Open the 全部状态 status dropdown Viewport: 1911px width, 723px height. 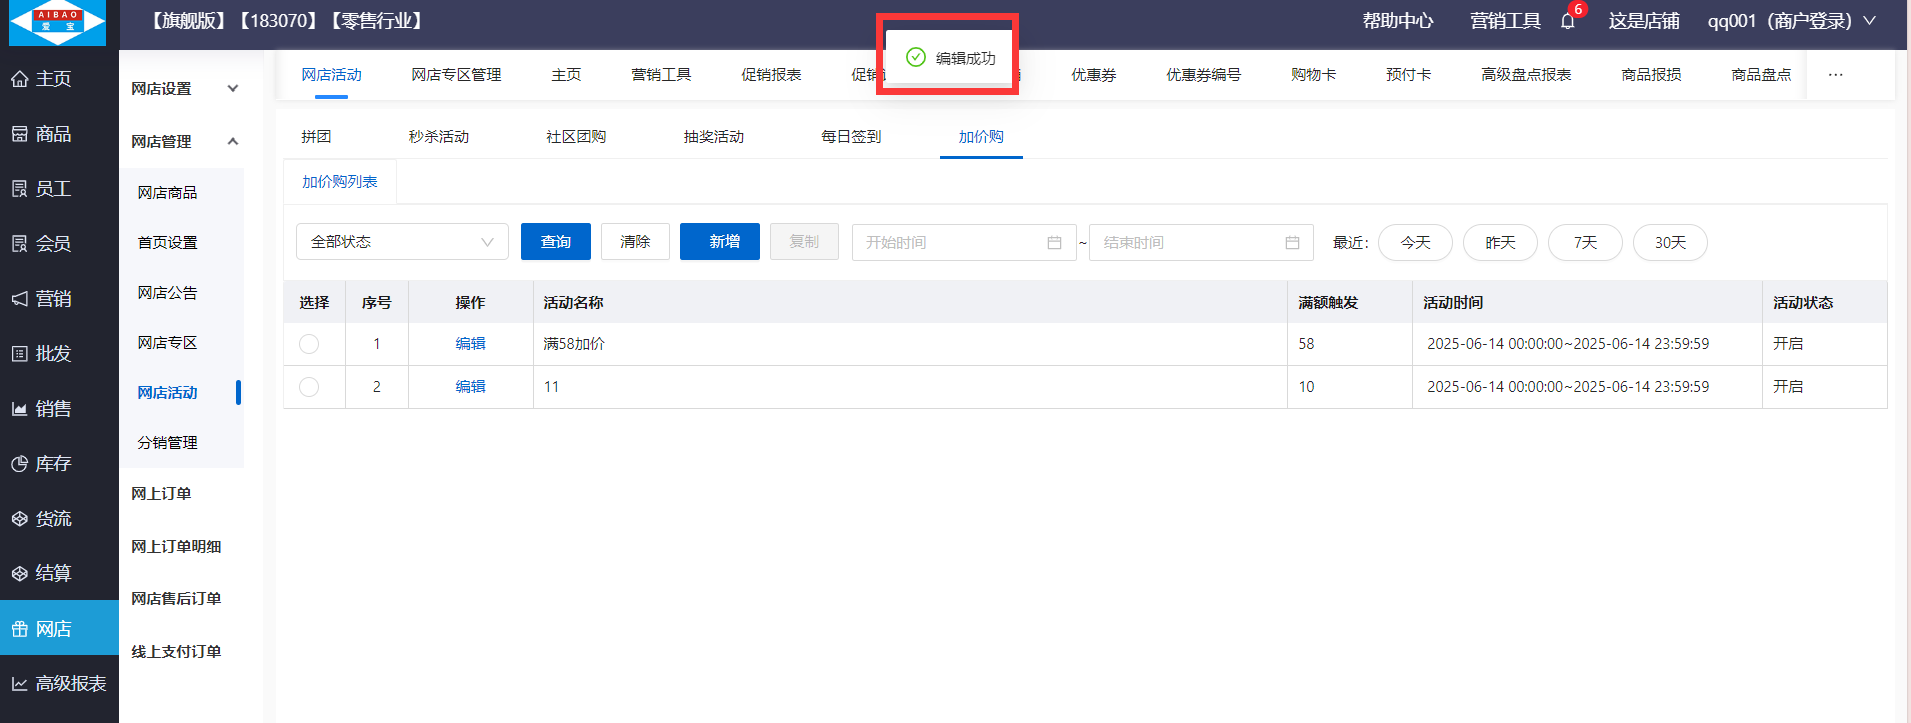(402, 242)
